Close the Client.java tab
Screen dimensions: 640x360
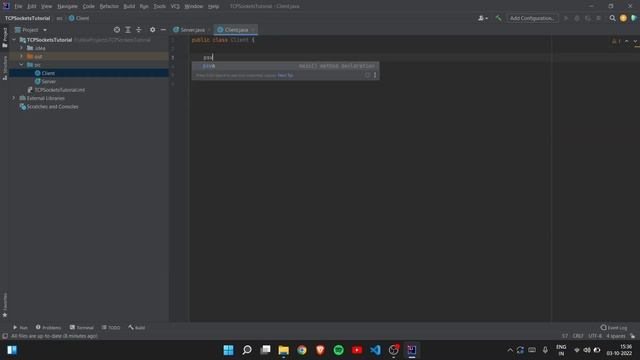(253, 30)
